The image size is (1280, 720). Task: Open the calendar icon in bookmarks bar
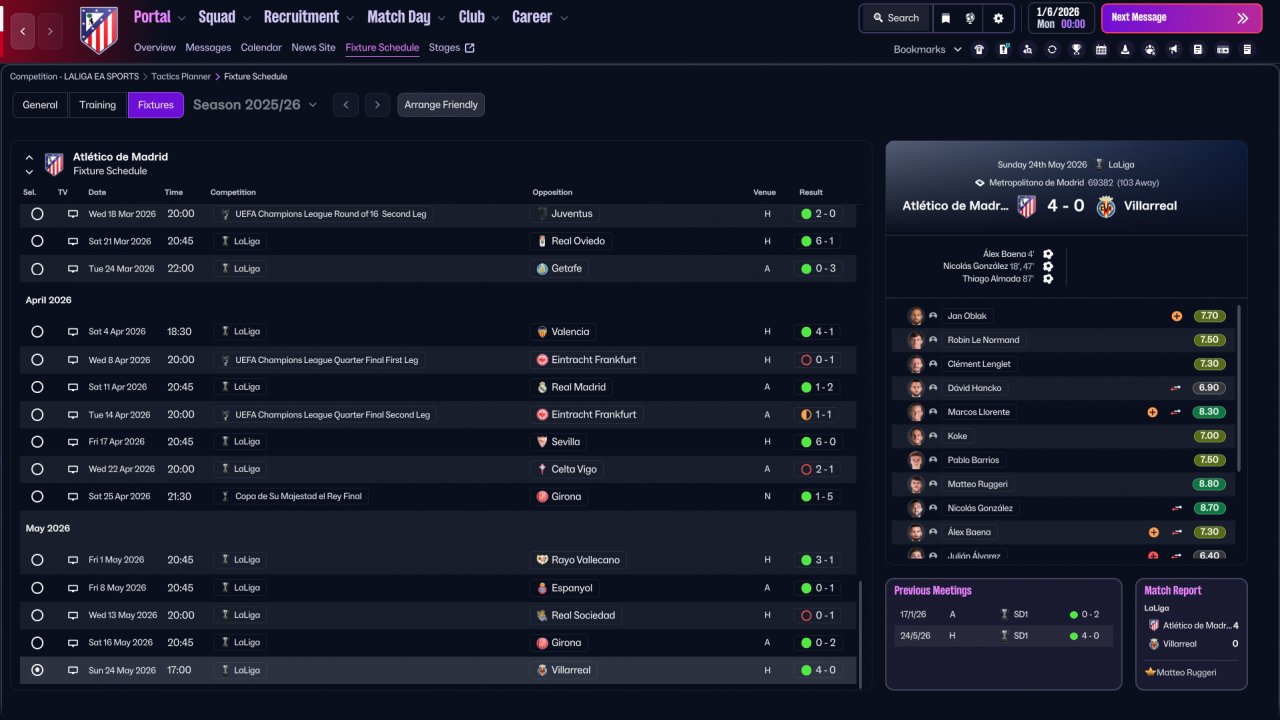coord(1101,49)
